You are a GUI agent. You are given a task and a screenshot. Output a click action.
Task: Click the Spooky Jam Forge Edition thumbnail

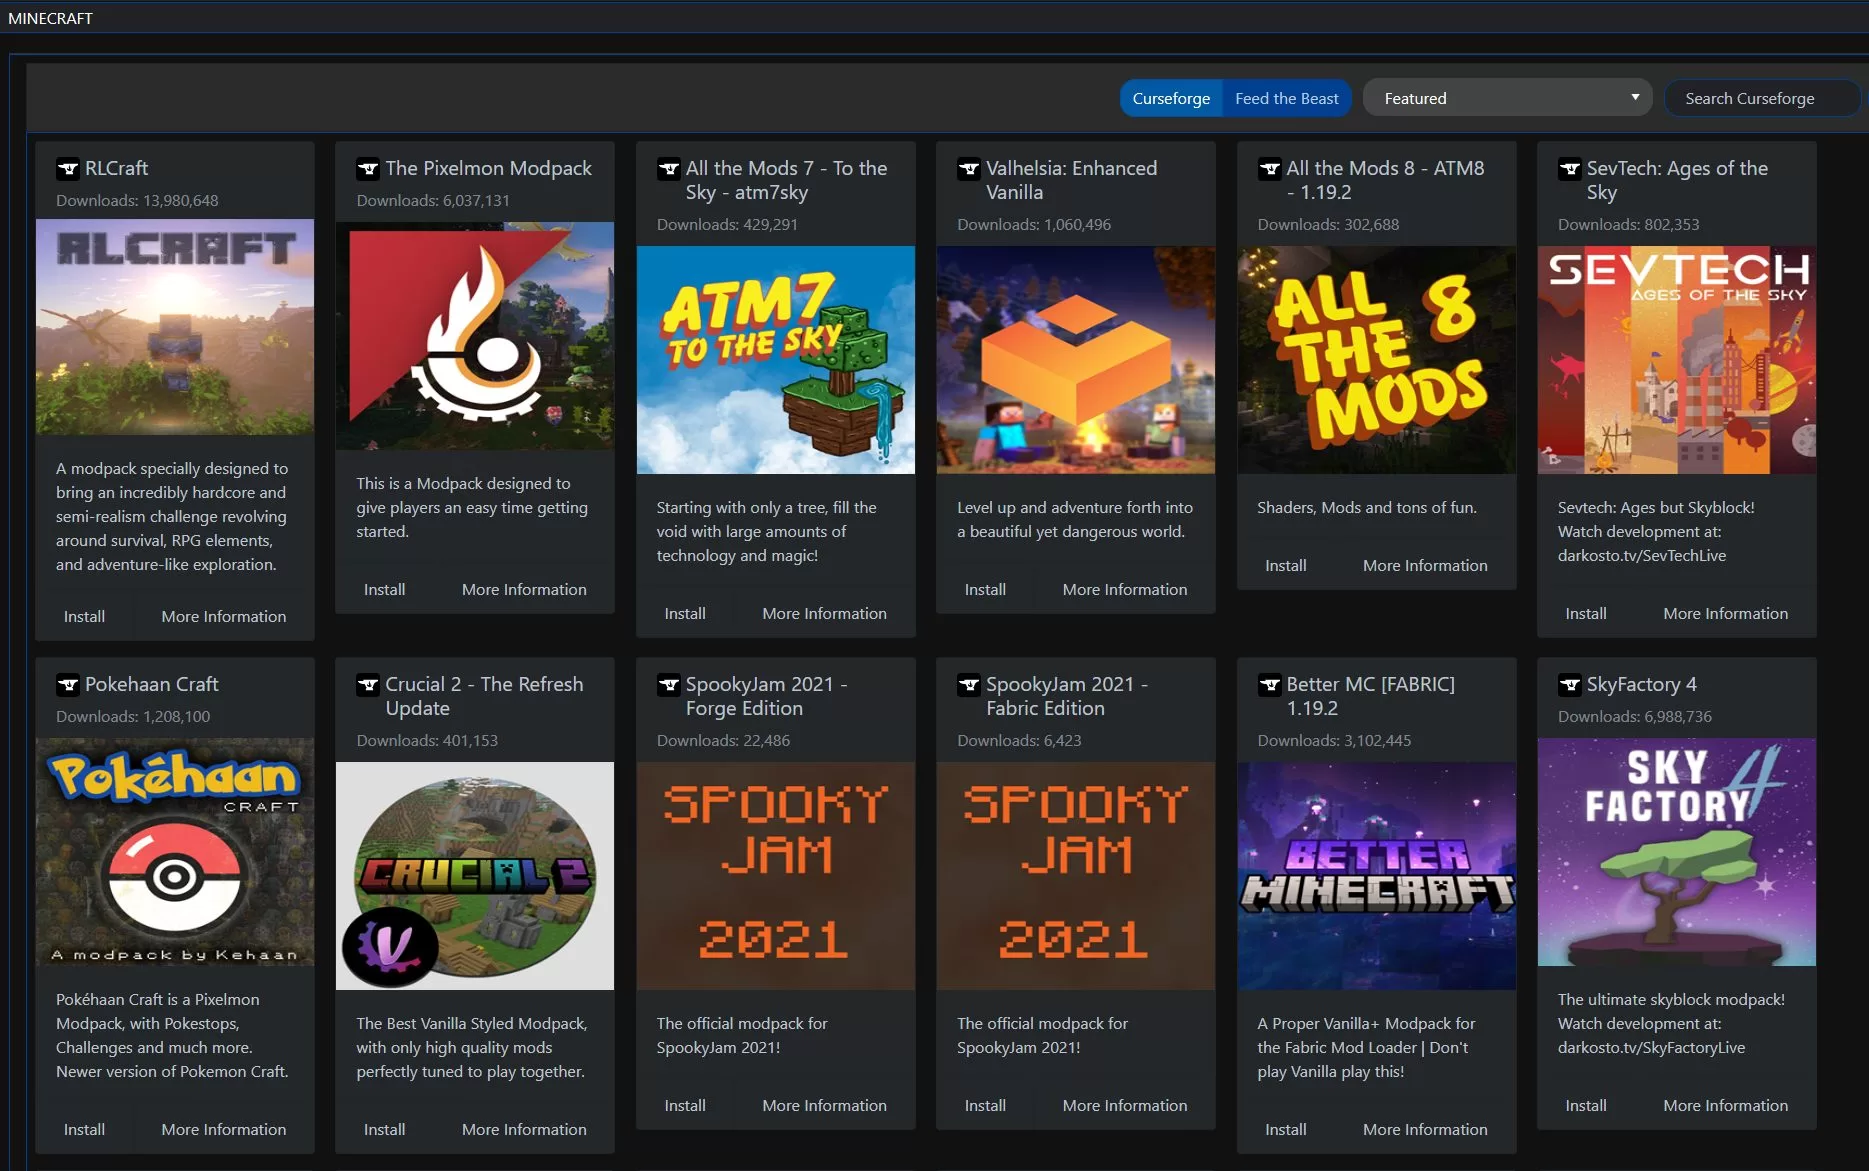pyautogui.click(x=776, y=876)
